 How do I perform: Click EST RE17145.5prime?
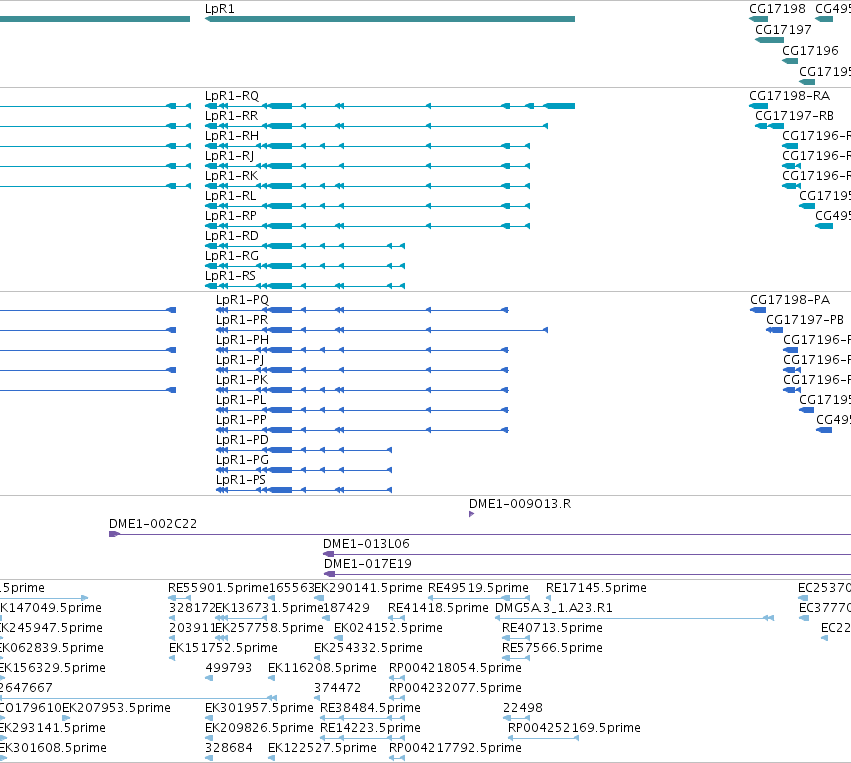(596, 588)
